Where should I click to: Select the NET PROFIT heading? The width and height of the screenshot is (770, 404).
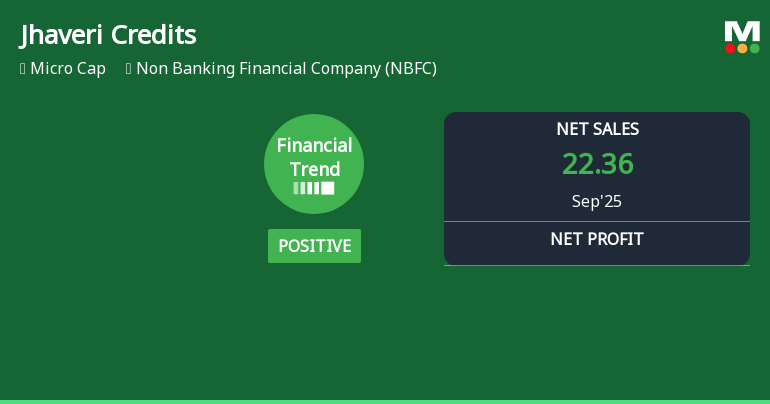(x=597, y=239)
